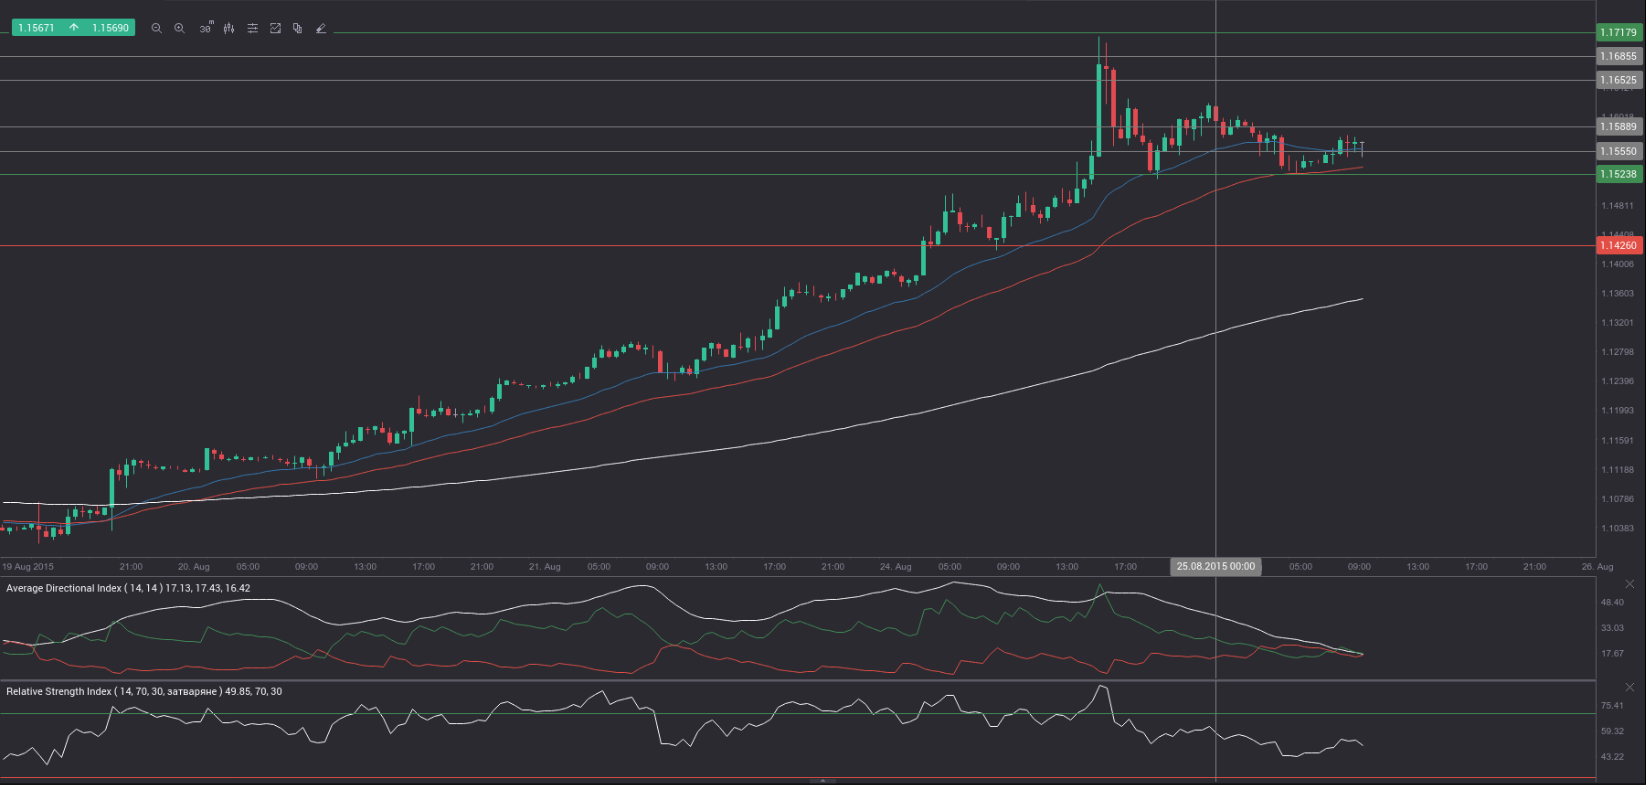Click the 1.16855 grey price level tag
The height and width of the screenshot is (785, 1646).
pyautogui.click(x=1618, y=57)
